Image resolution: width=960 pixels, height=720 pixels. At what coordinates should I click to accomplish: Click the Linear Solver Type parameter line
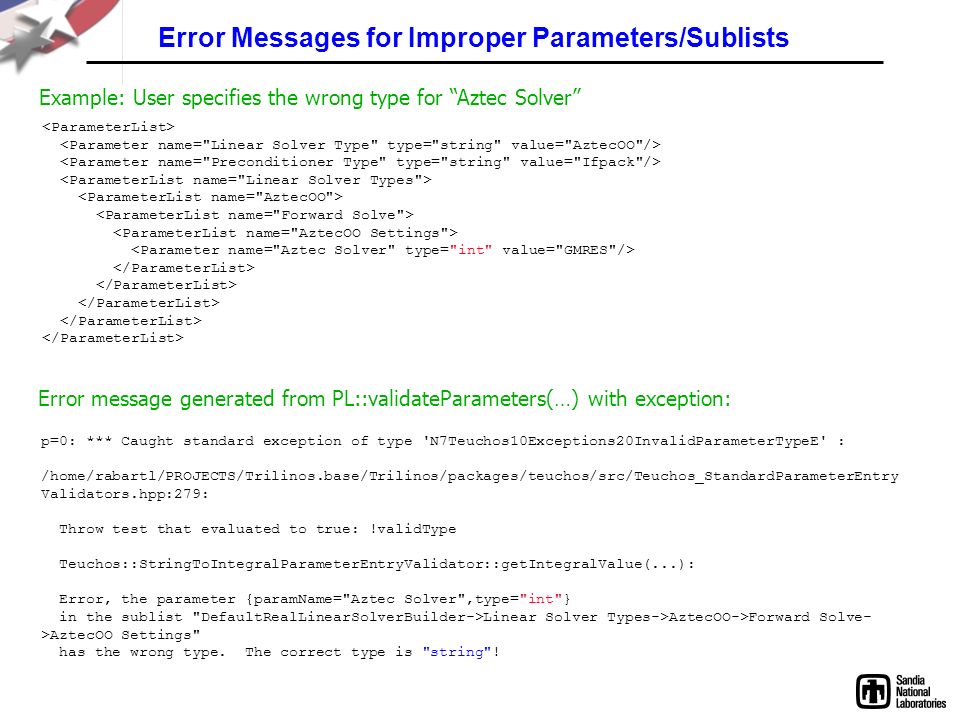(x=360, y=144)
